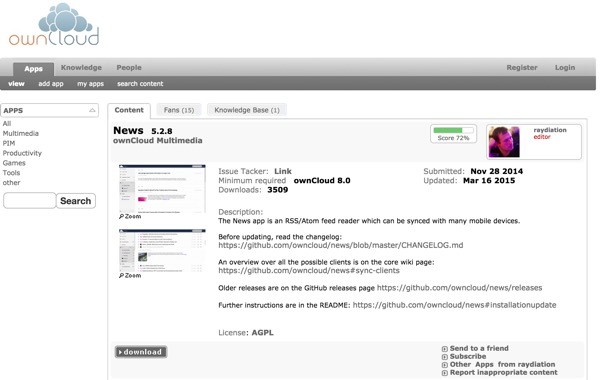This screenshot has width=600, height=380.
Task: Select the view submenu item
Action: [16, 83]
